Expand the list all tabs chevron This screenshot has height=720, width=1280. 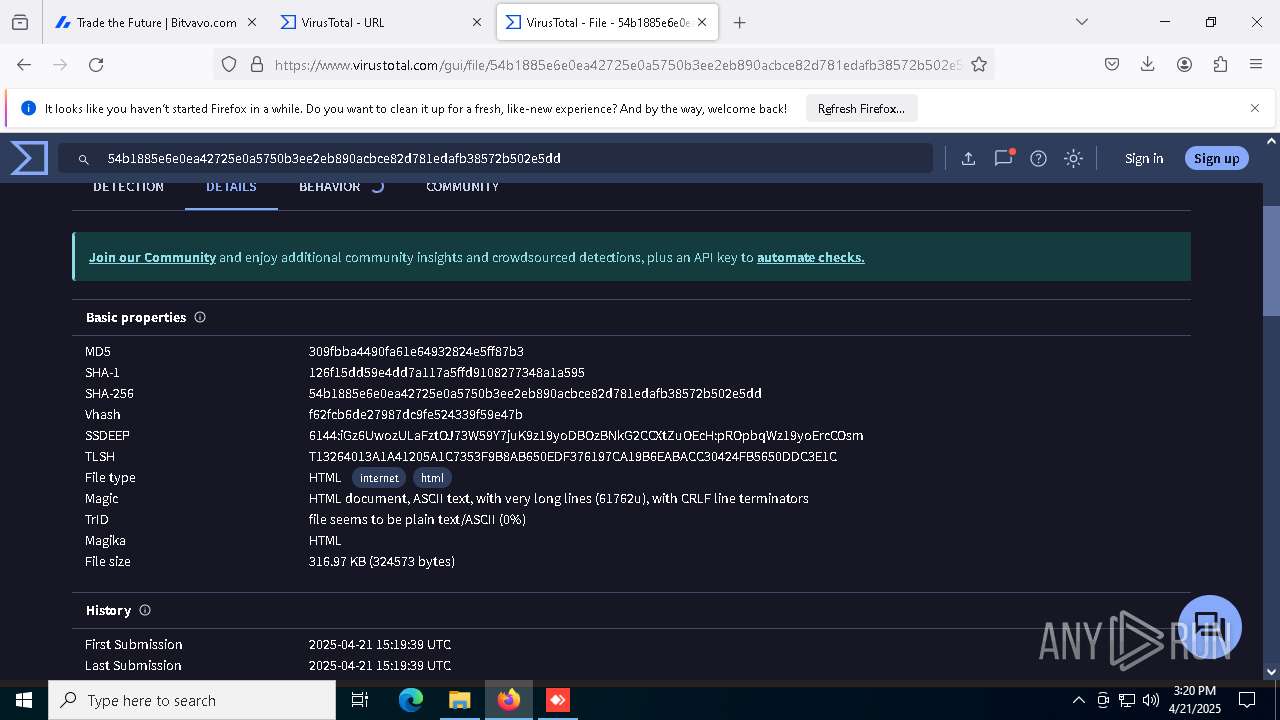1082,22
